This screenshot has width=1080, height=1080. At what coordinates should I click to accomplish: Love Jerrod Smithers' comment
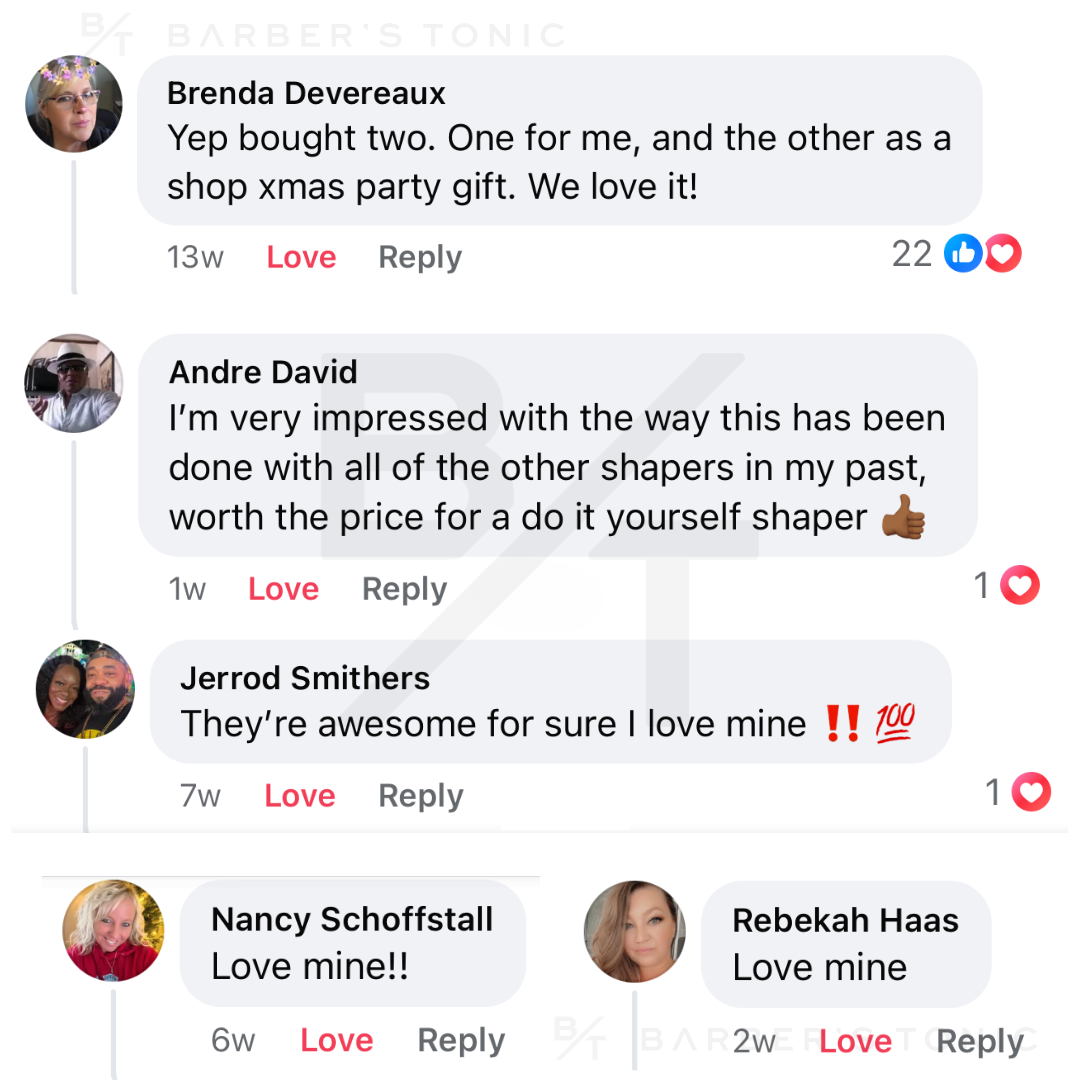pos(300,796)
